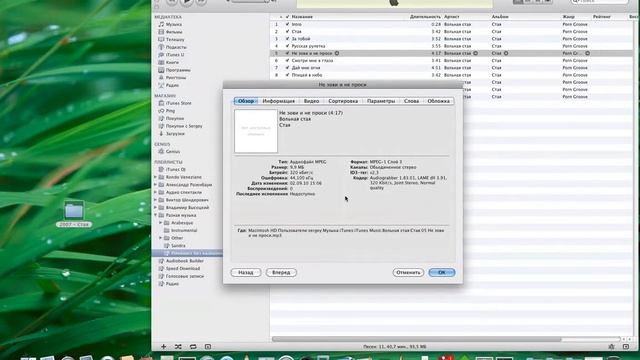Open the Рингтоны library item
This screenshot has height=360, width=640.
(176, 78)
